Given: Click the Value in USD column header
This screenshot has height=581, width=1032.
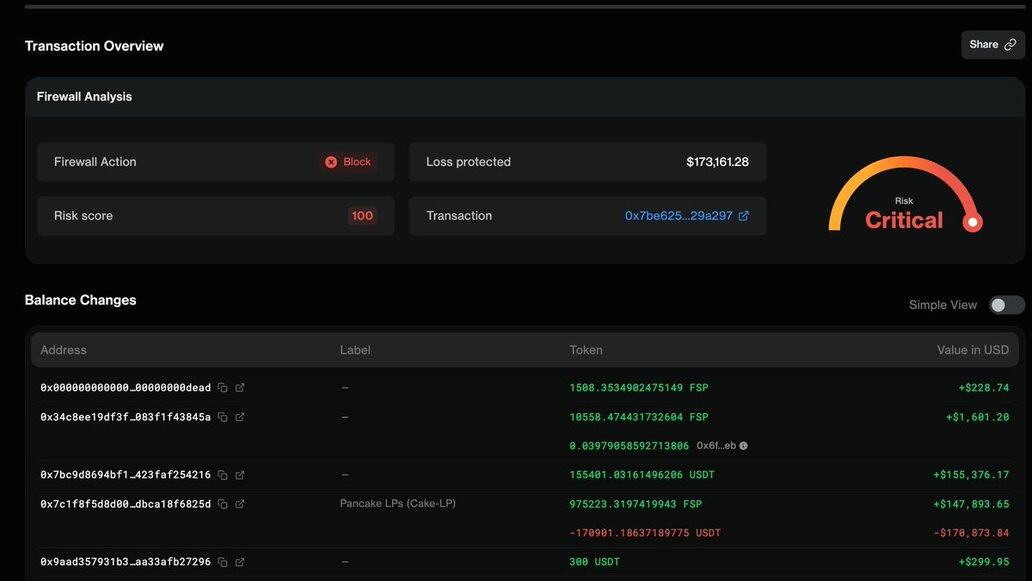Looking at the screenshot, I should (972, 350).
